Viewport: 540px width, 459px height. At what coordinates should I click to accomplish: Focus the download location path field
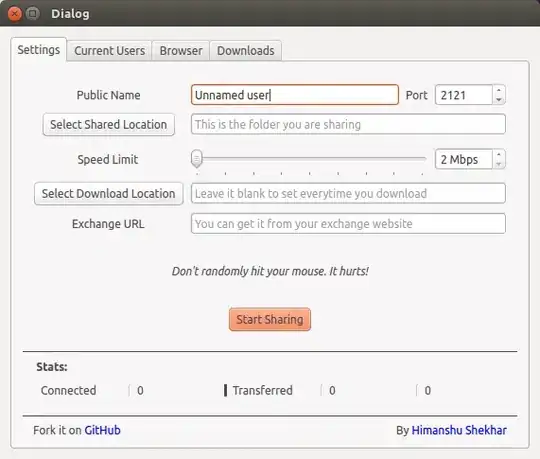(x=348, y=194)
